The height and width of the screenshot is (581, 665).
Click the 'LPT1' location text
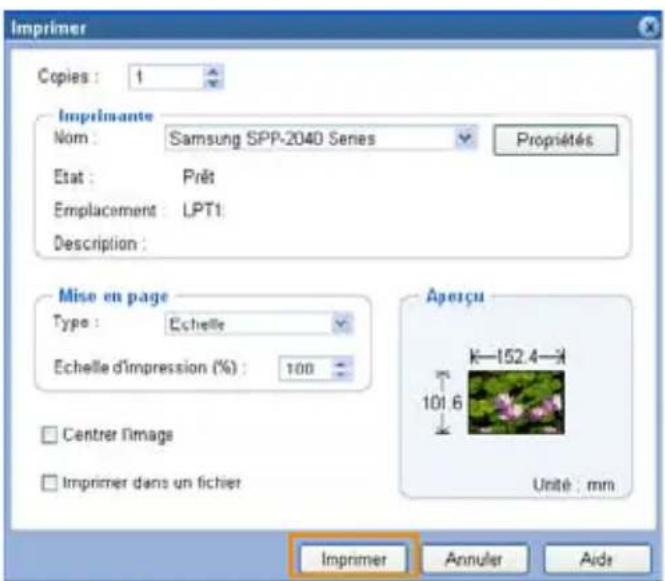click(x=203, y=210)
